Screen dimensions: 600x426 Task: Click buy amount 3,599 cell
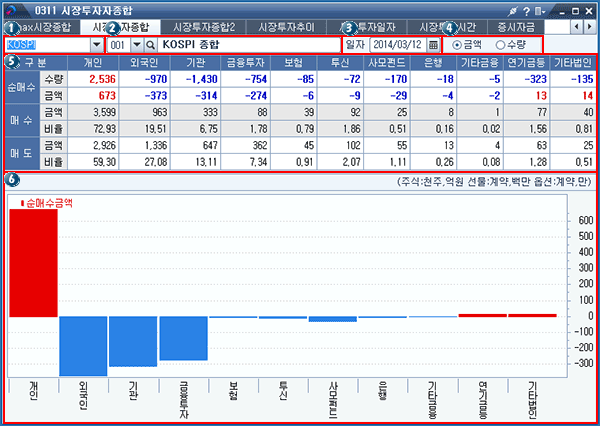point(93,113)
